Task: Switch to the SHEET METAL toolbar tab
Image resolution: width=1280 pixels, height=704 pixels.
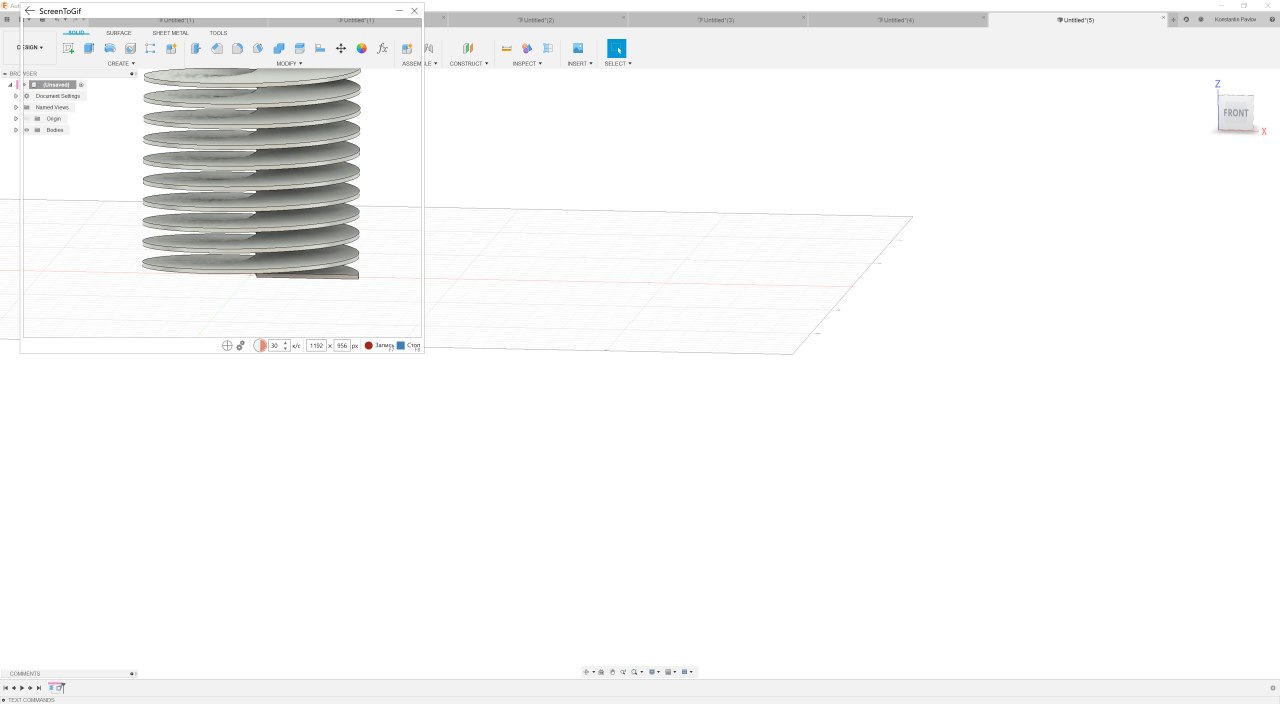Action: coord(170,33)
